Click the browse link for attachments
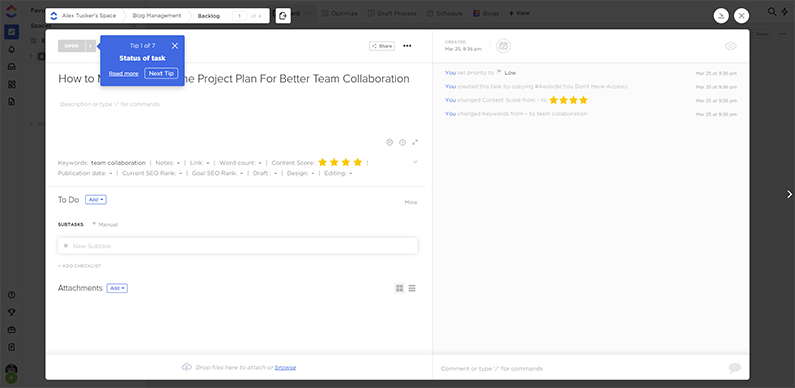This screenshot has width=795, height=388. 285,367
